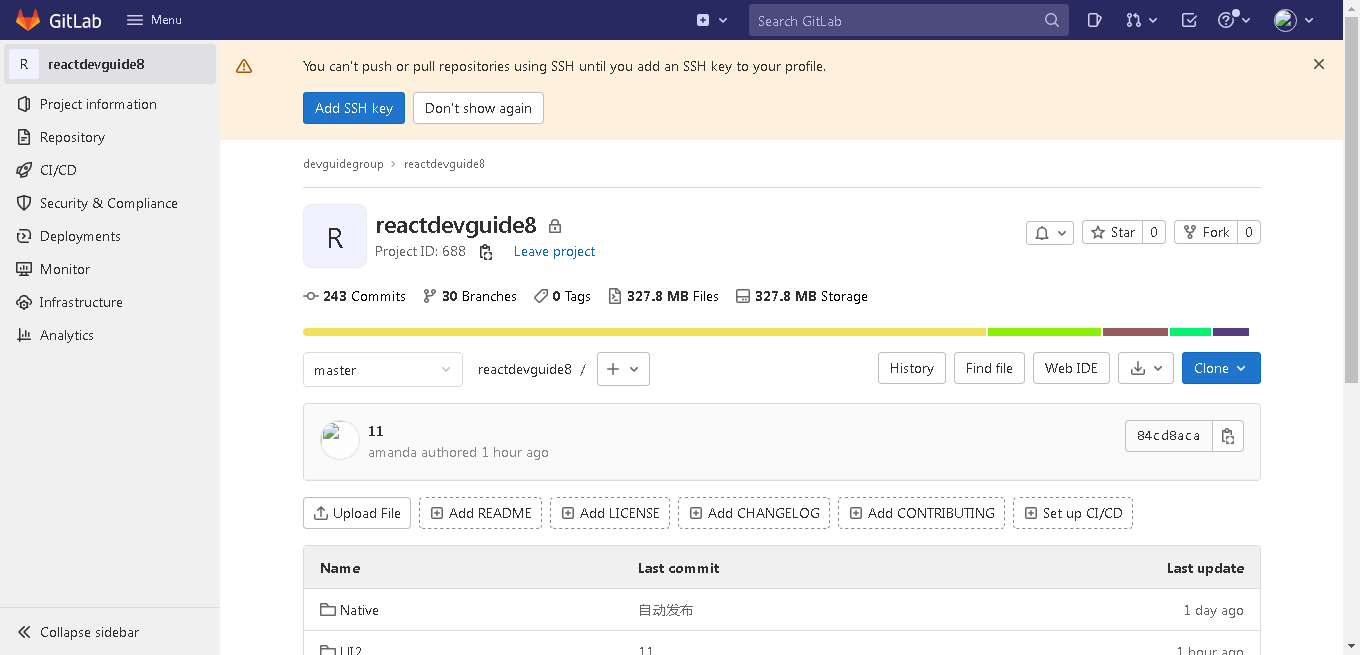Image resolution: width=1360 pixels, height=655 pixels.
Task: Open the devguidegroup breadcrumb link
Action: (x=343, y=164)
